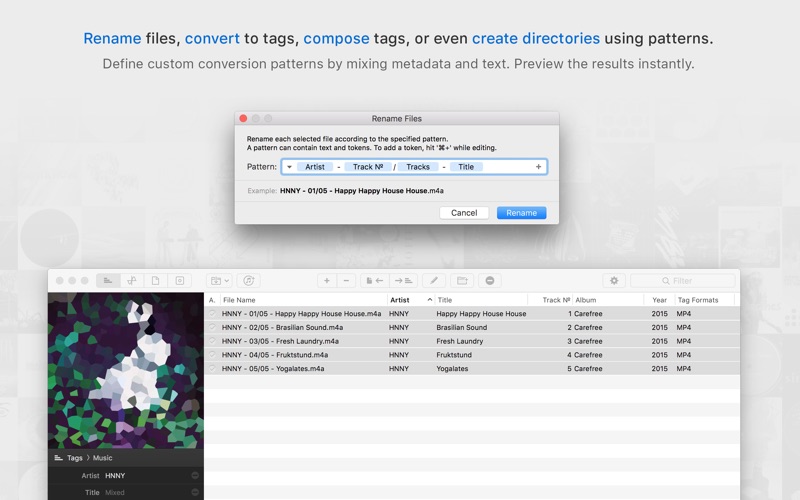Screen dimensions: 800x500
Task: Select the Music breadcrumb in the Tags panel
Action: point(104,457)
